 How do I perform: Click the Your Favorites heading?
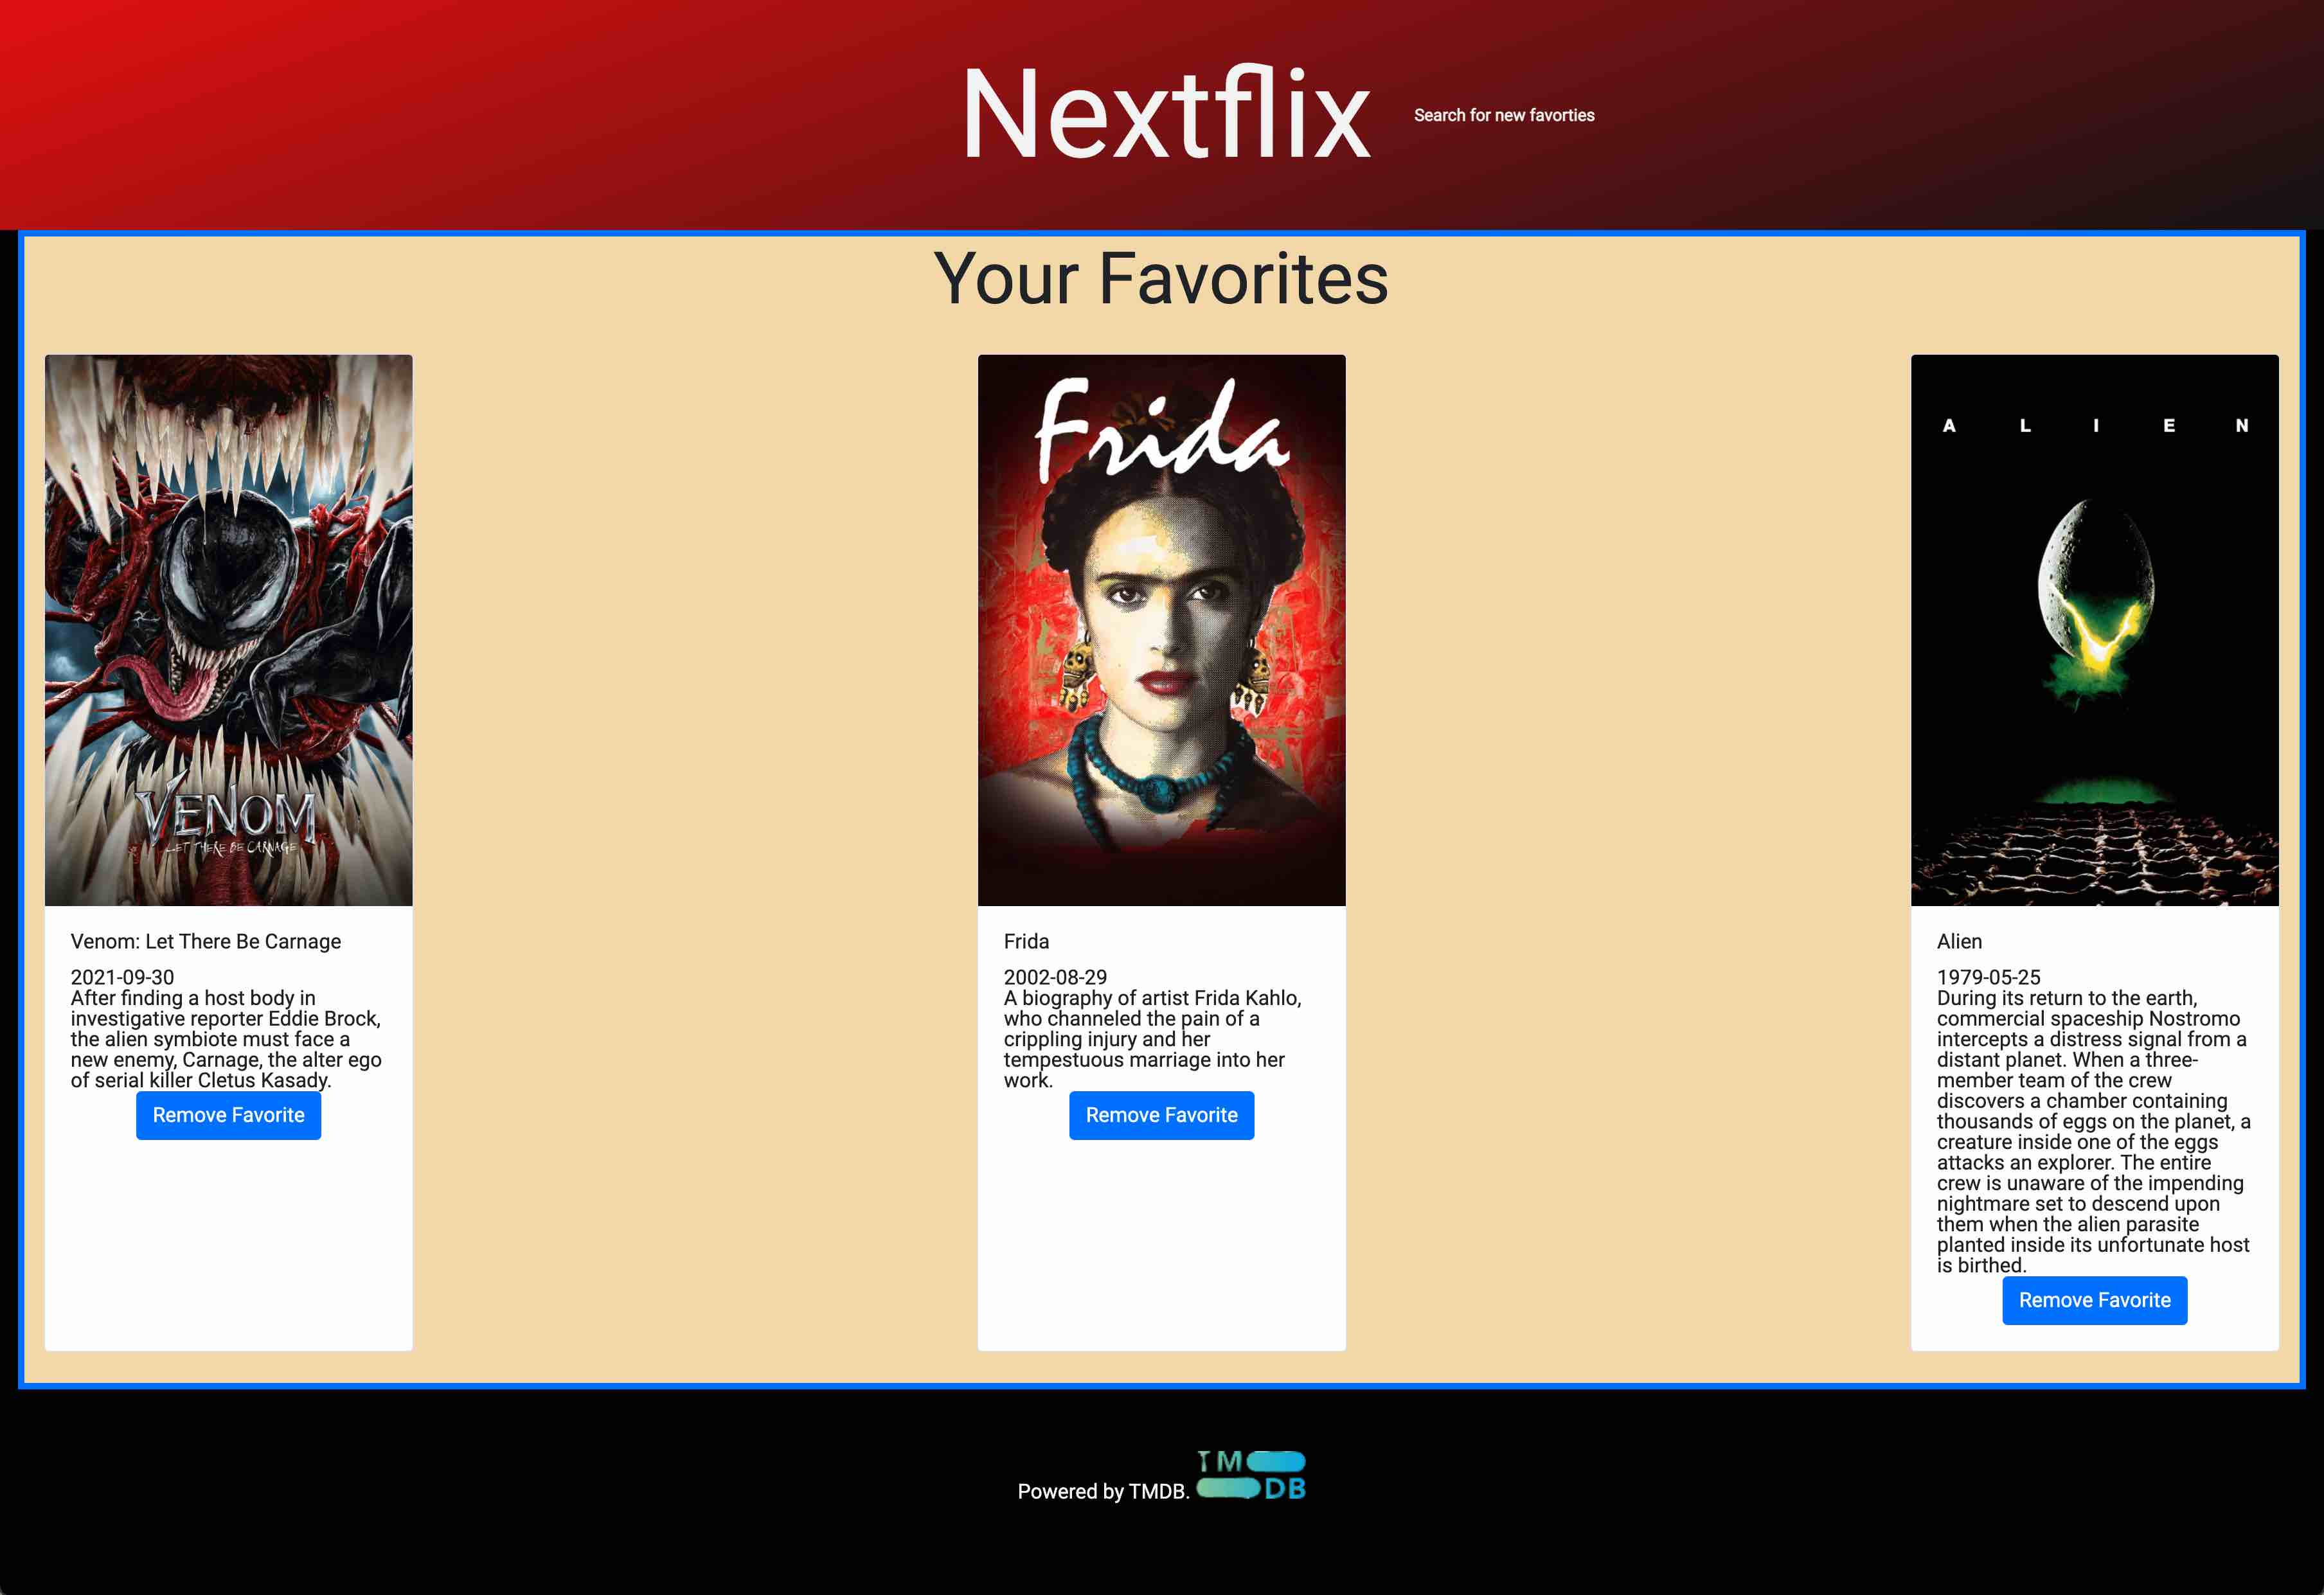1161,279
